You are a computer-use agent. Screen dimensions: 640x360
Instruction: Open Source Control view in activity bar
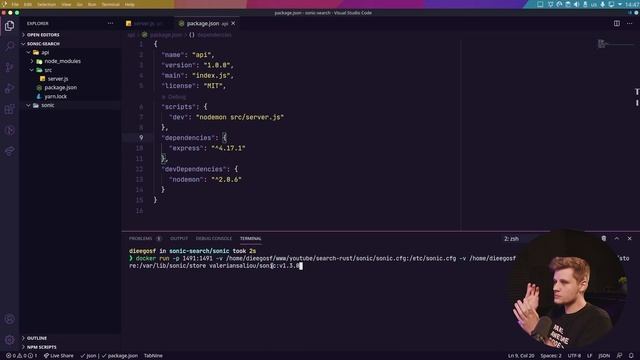coord(9,67)
